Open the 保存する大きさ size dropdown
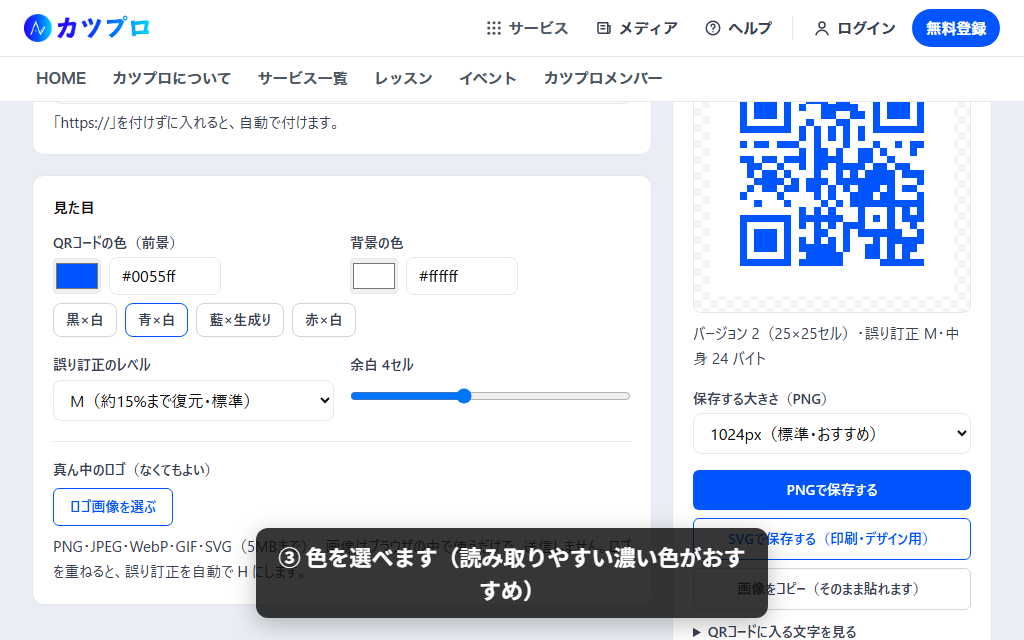The width and height of the screenshot is (1024, 640). click(x=831, y=434)
